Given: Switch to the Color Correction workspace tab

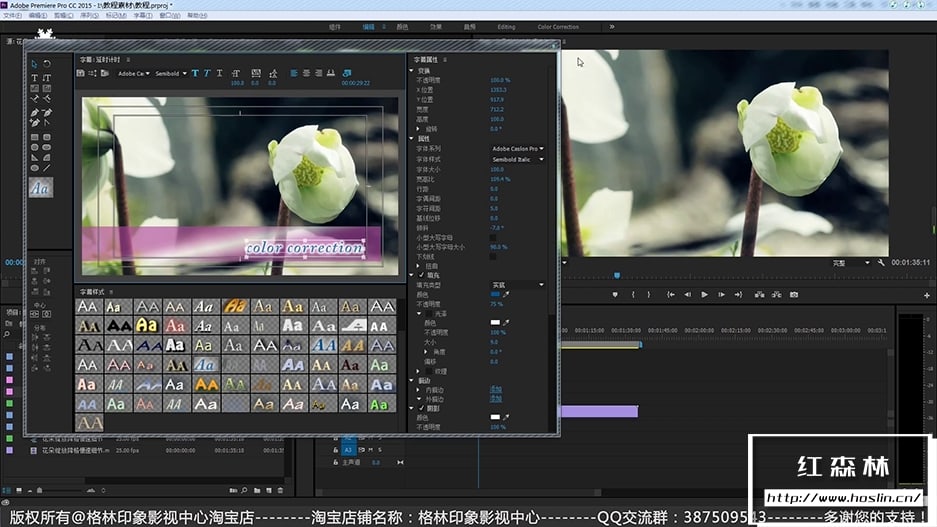Looking at the screenshot, I should (x=558, y=27).
